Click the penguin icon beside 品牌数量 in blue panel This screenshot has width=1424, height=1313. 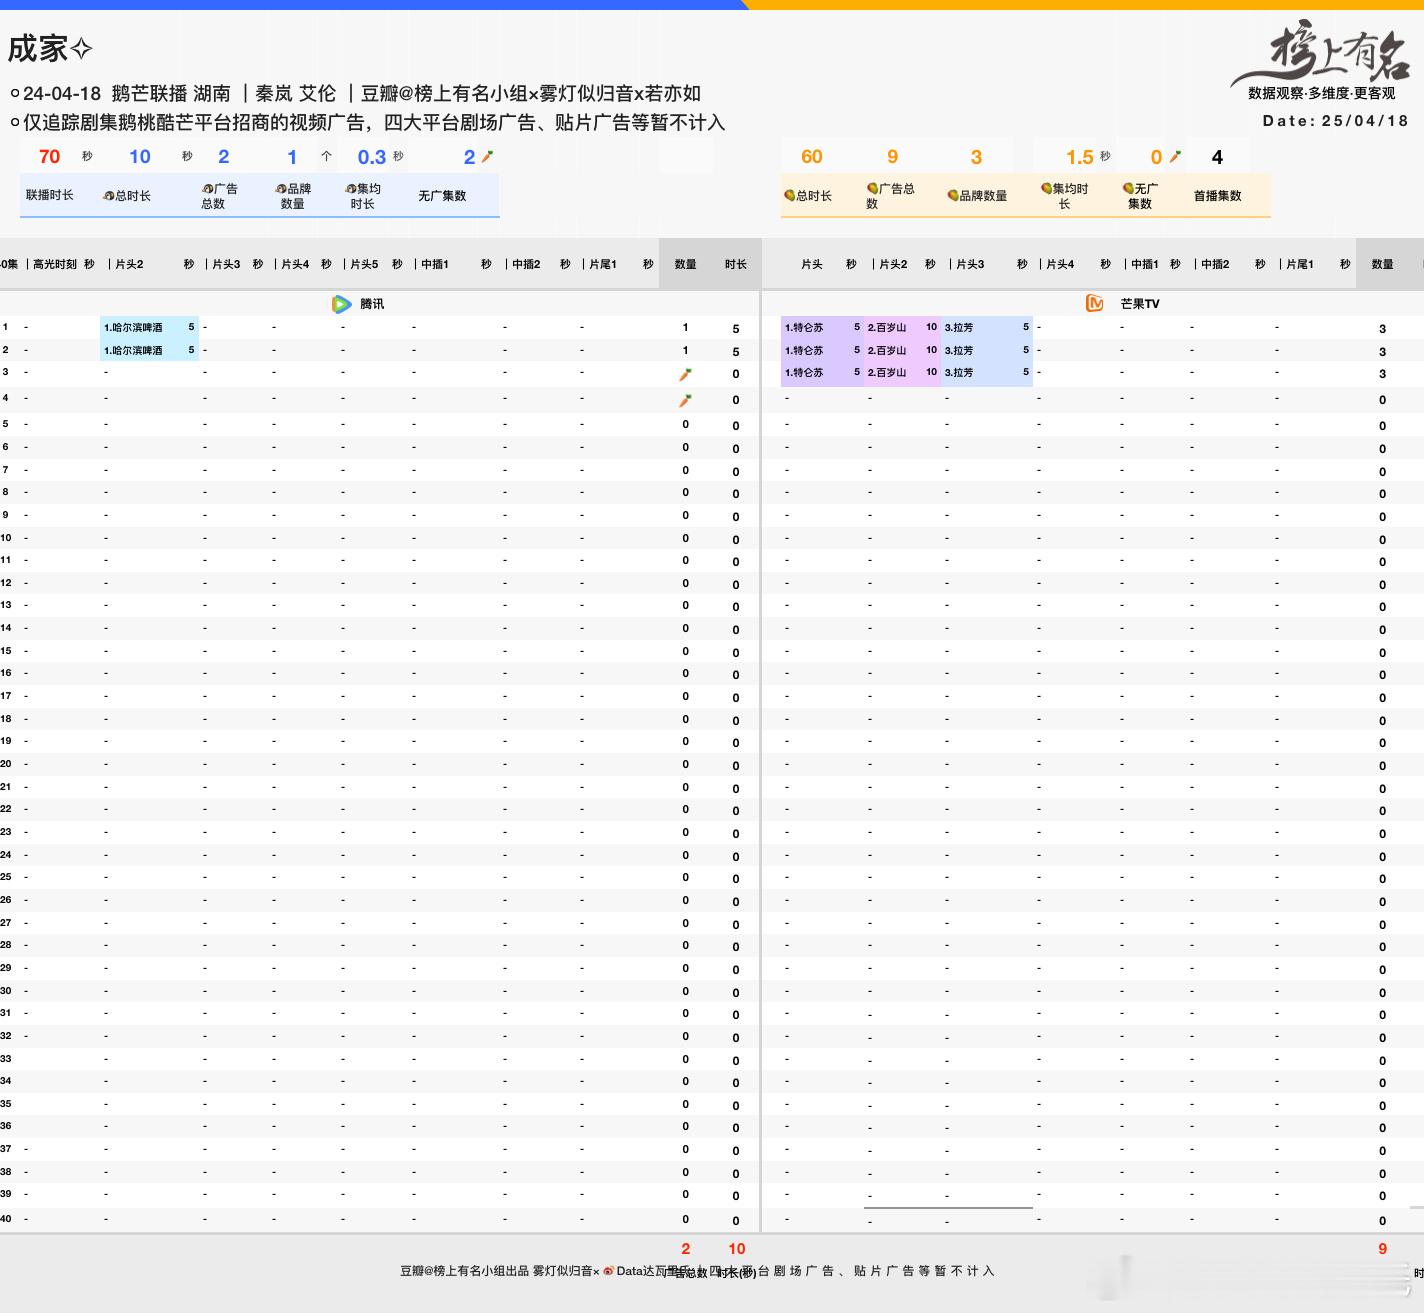tap(281, 188)
